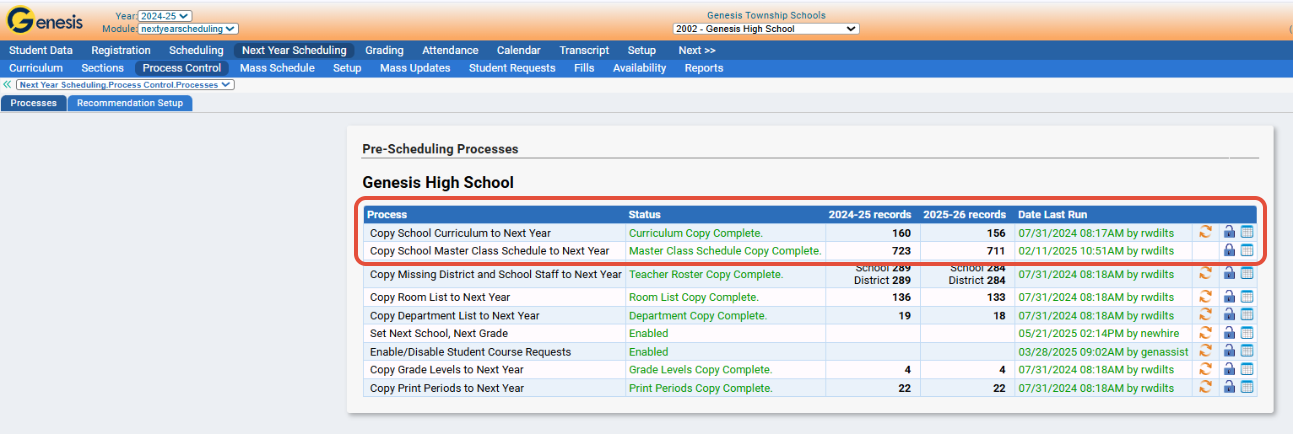
Task: Open the Next Year Scheduling.Process Control.Processes breadcrumb dropdown
Action: (x=125, y=85)
